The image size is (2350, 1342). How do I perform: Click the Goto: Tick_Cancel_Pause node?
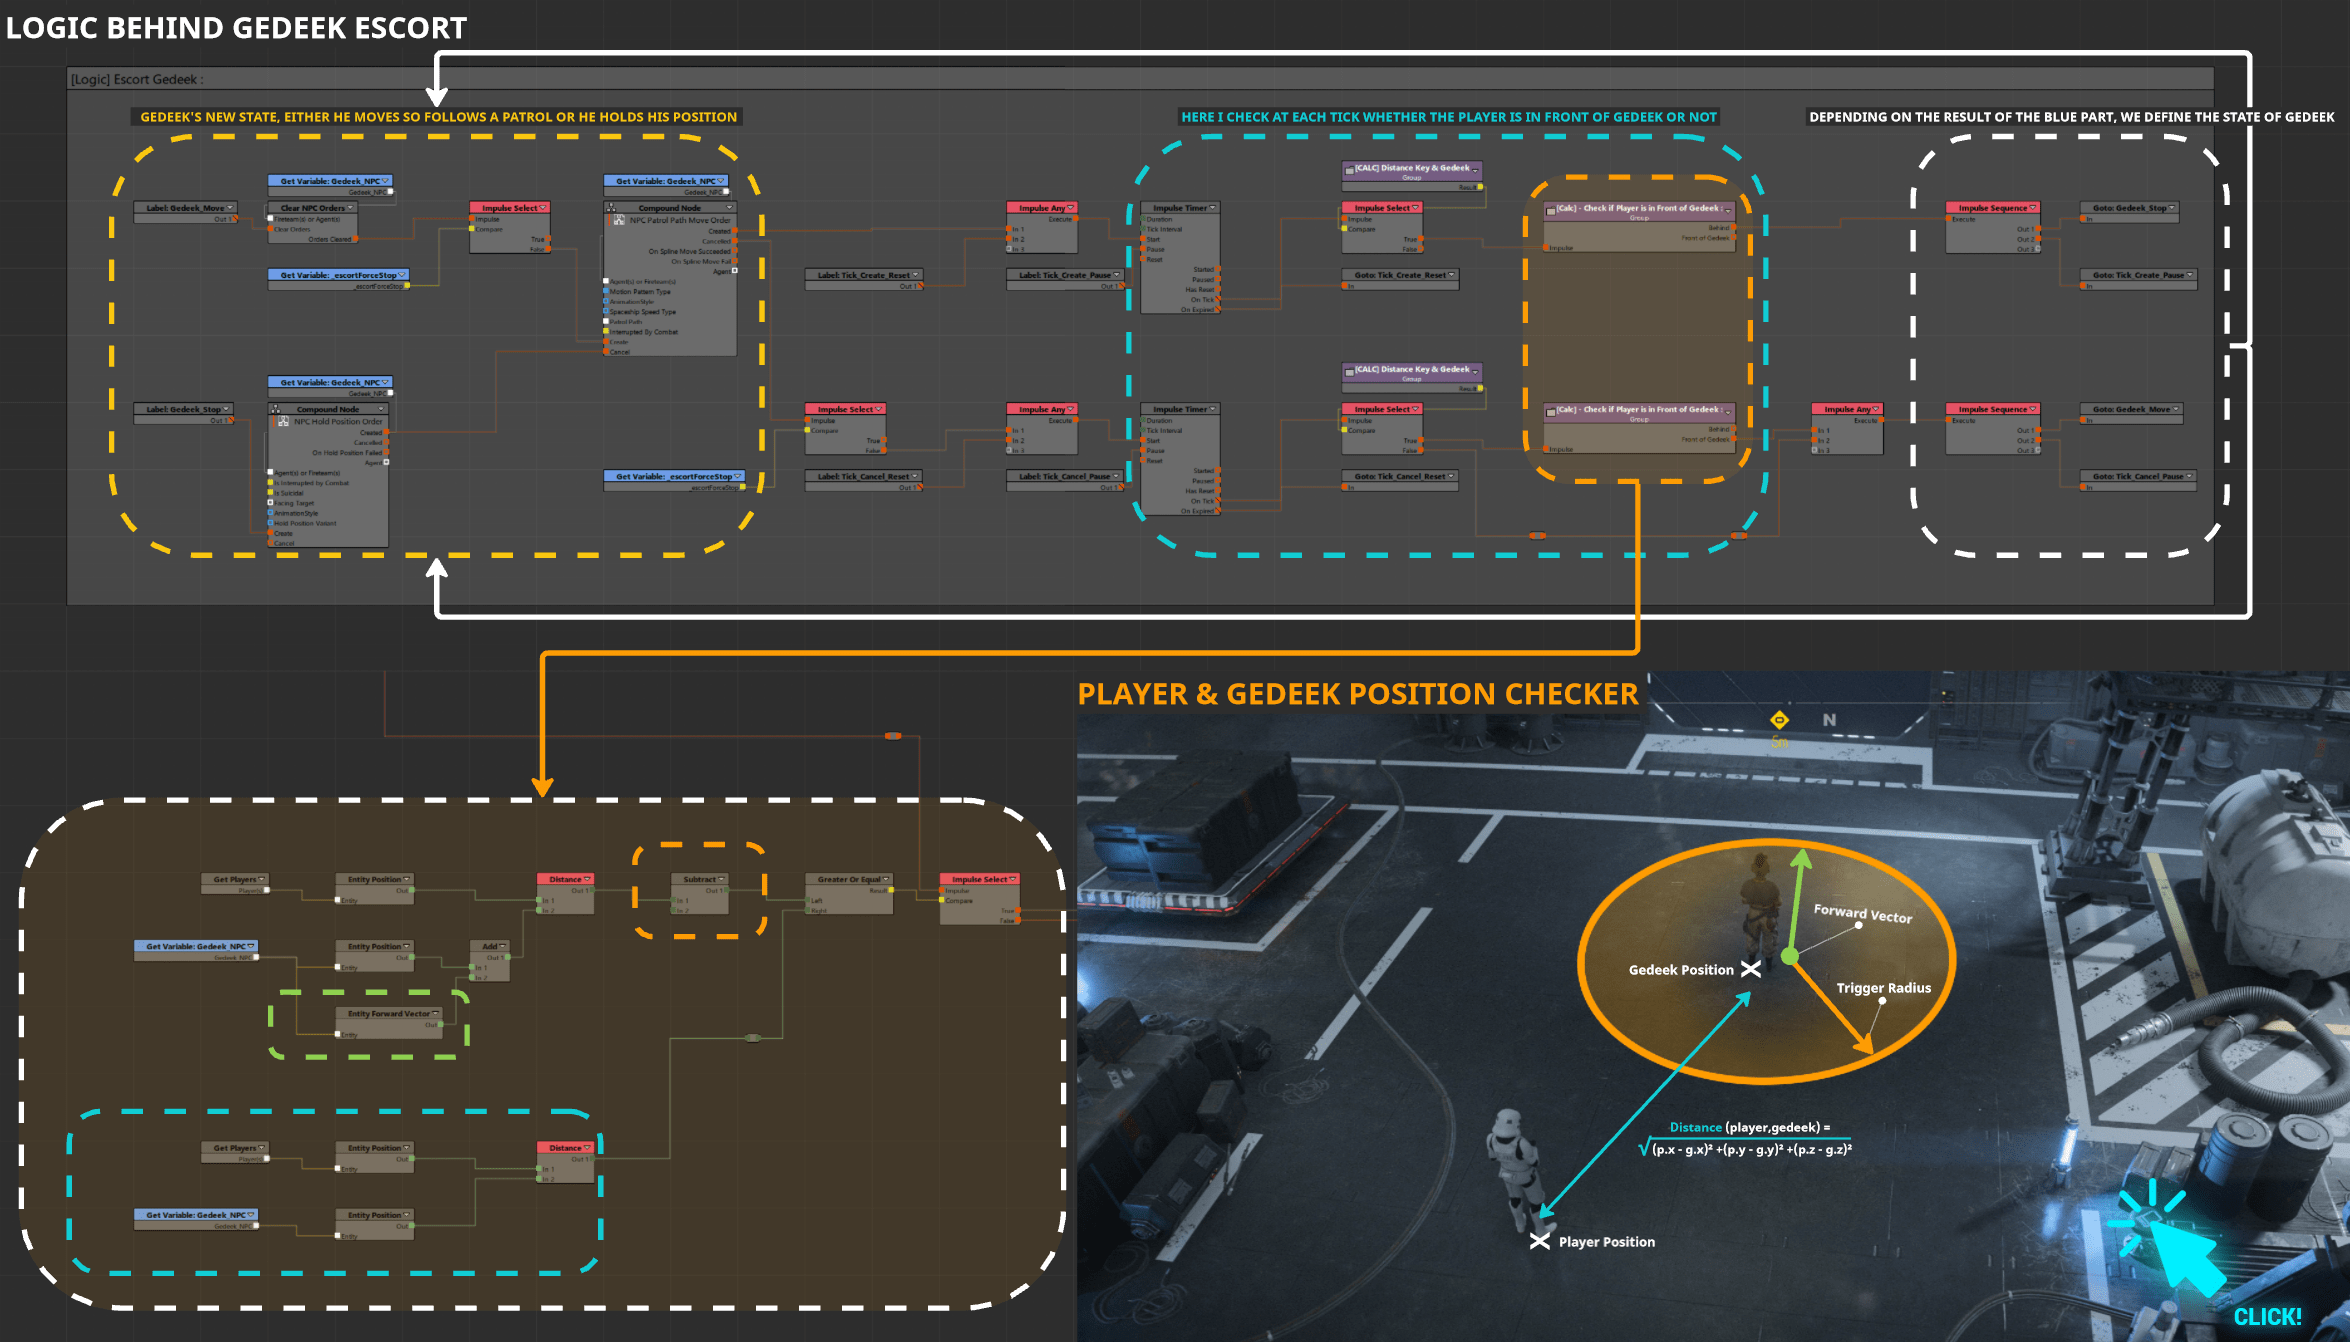point(2138,476)
